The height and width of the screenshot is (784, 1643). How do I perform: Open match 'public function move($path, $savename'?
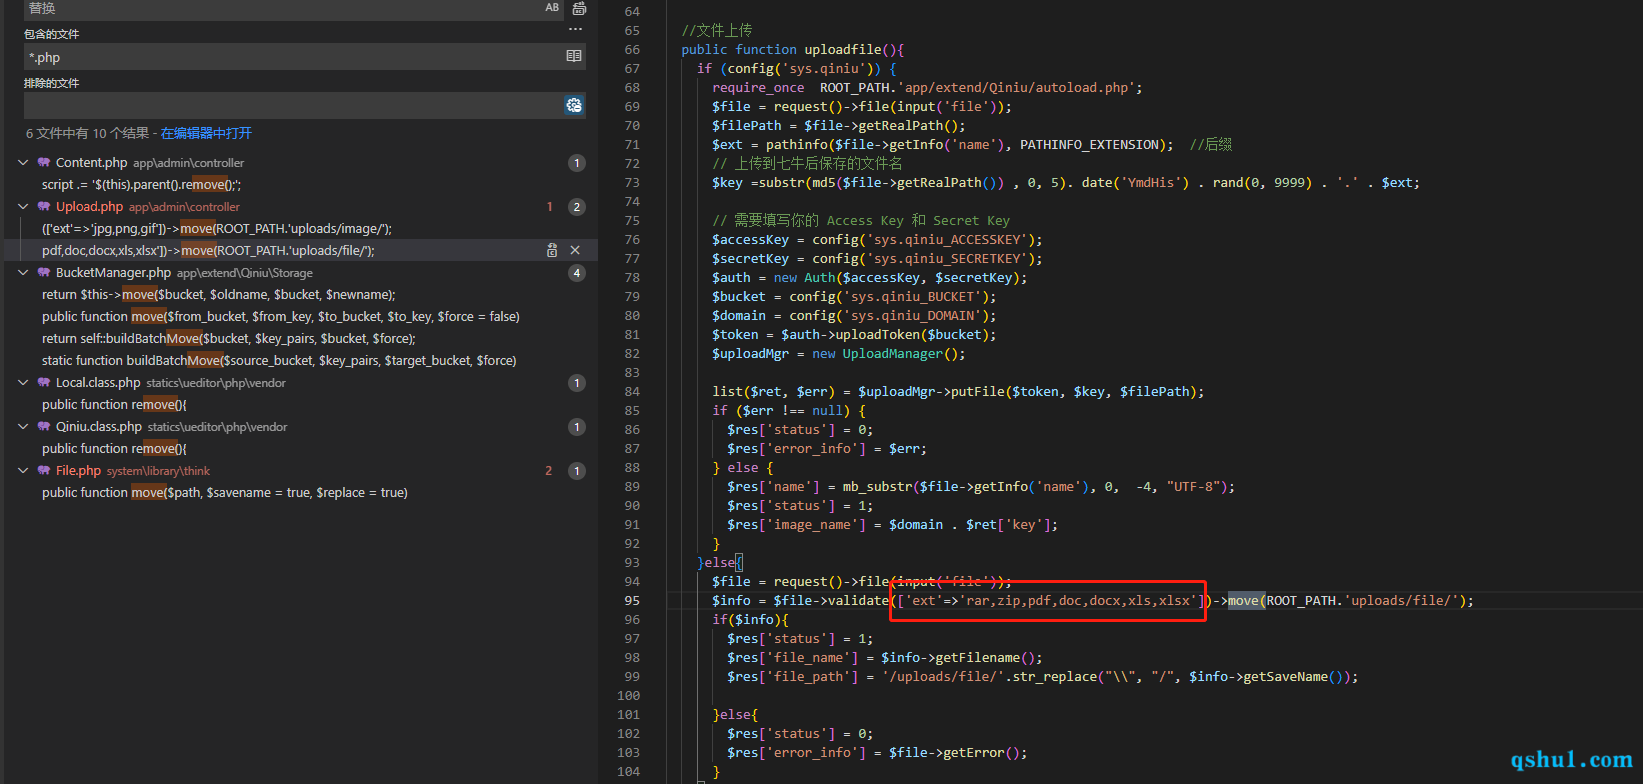pyautogui.click(x=225, y=493)
